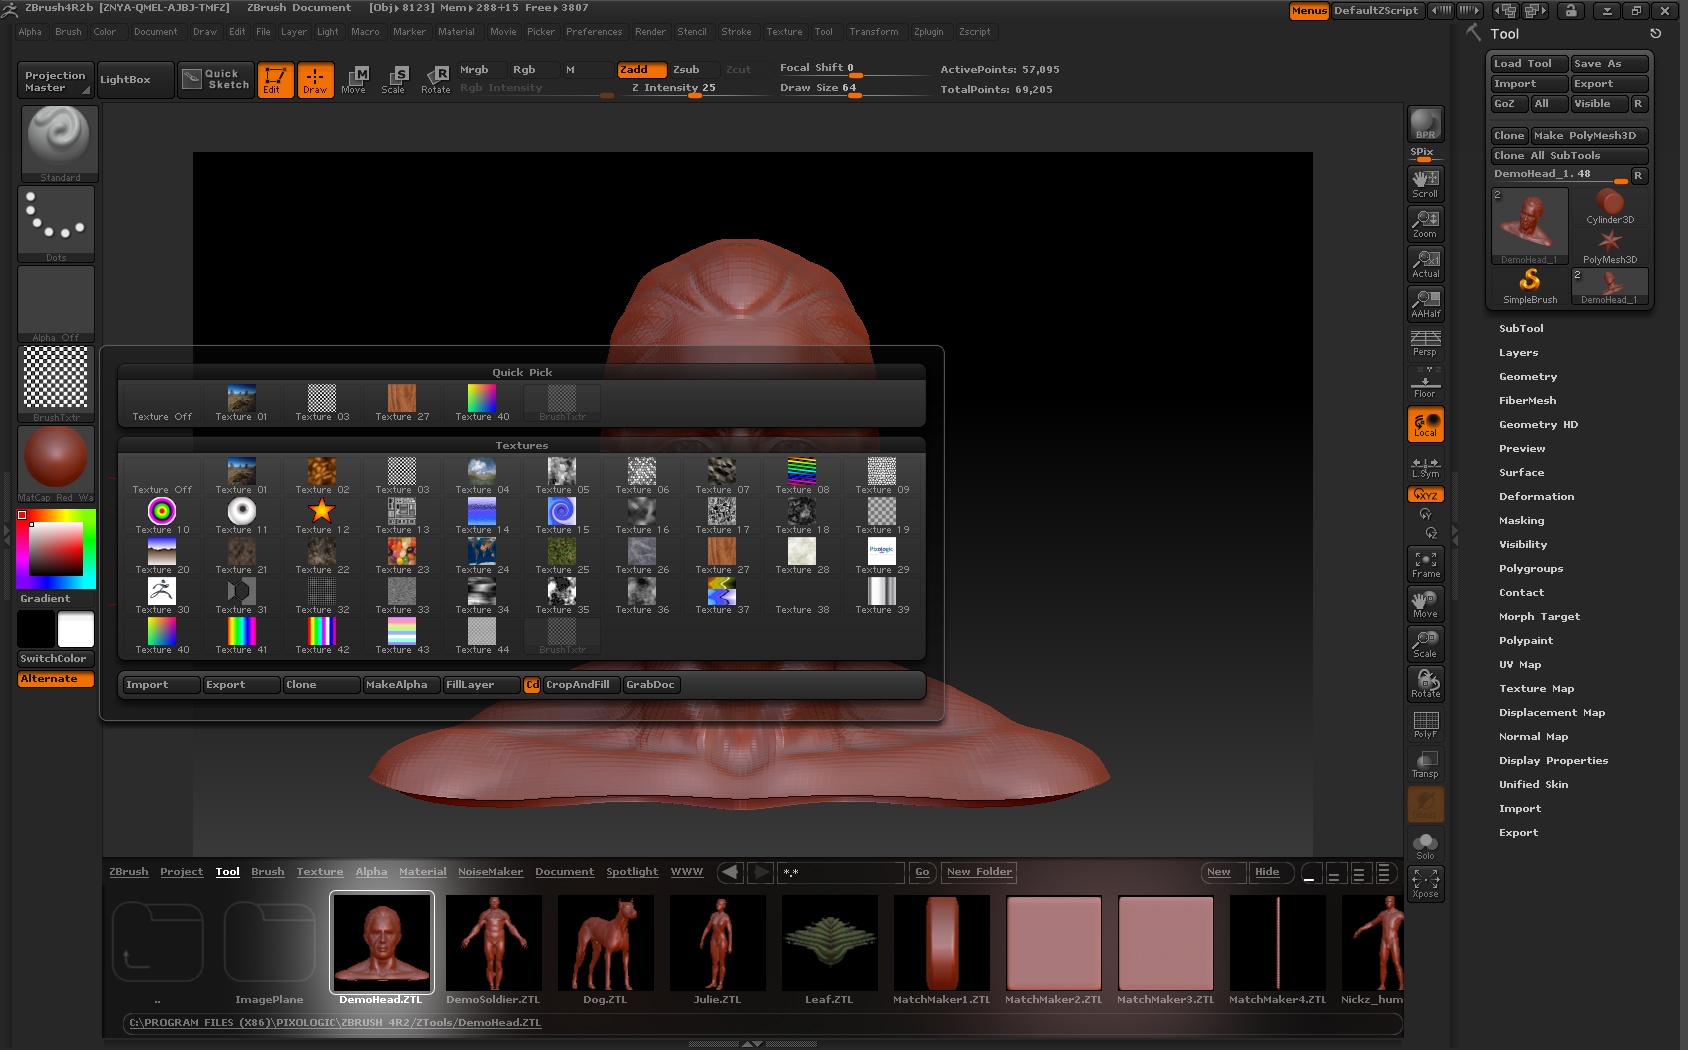1688x1050 pixels.
Task: Toggle the Floor grid
Action: (x=1426, y=383)
